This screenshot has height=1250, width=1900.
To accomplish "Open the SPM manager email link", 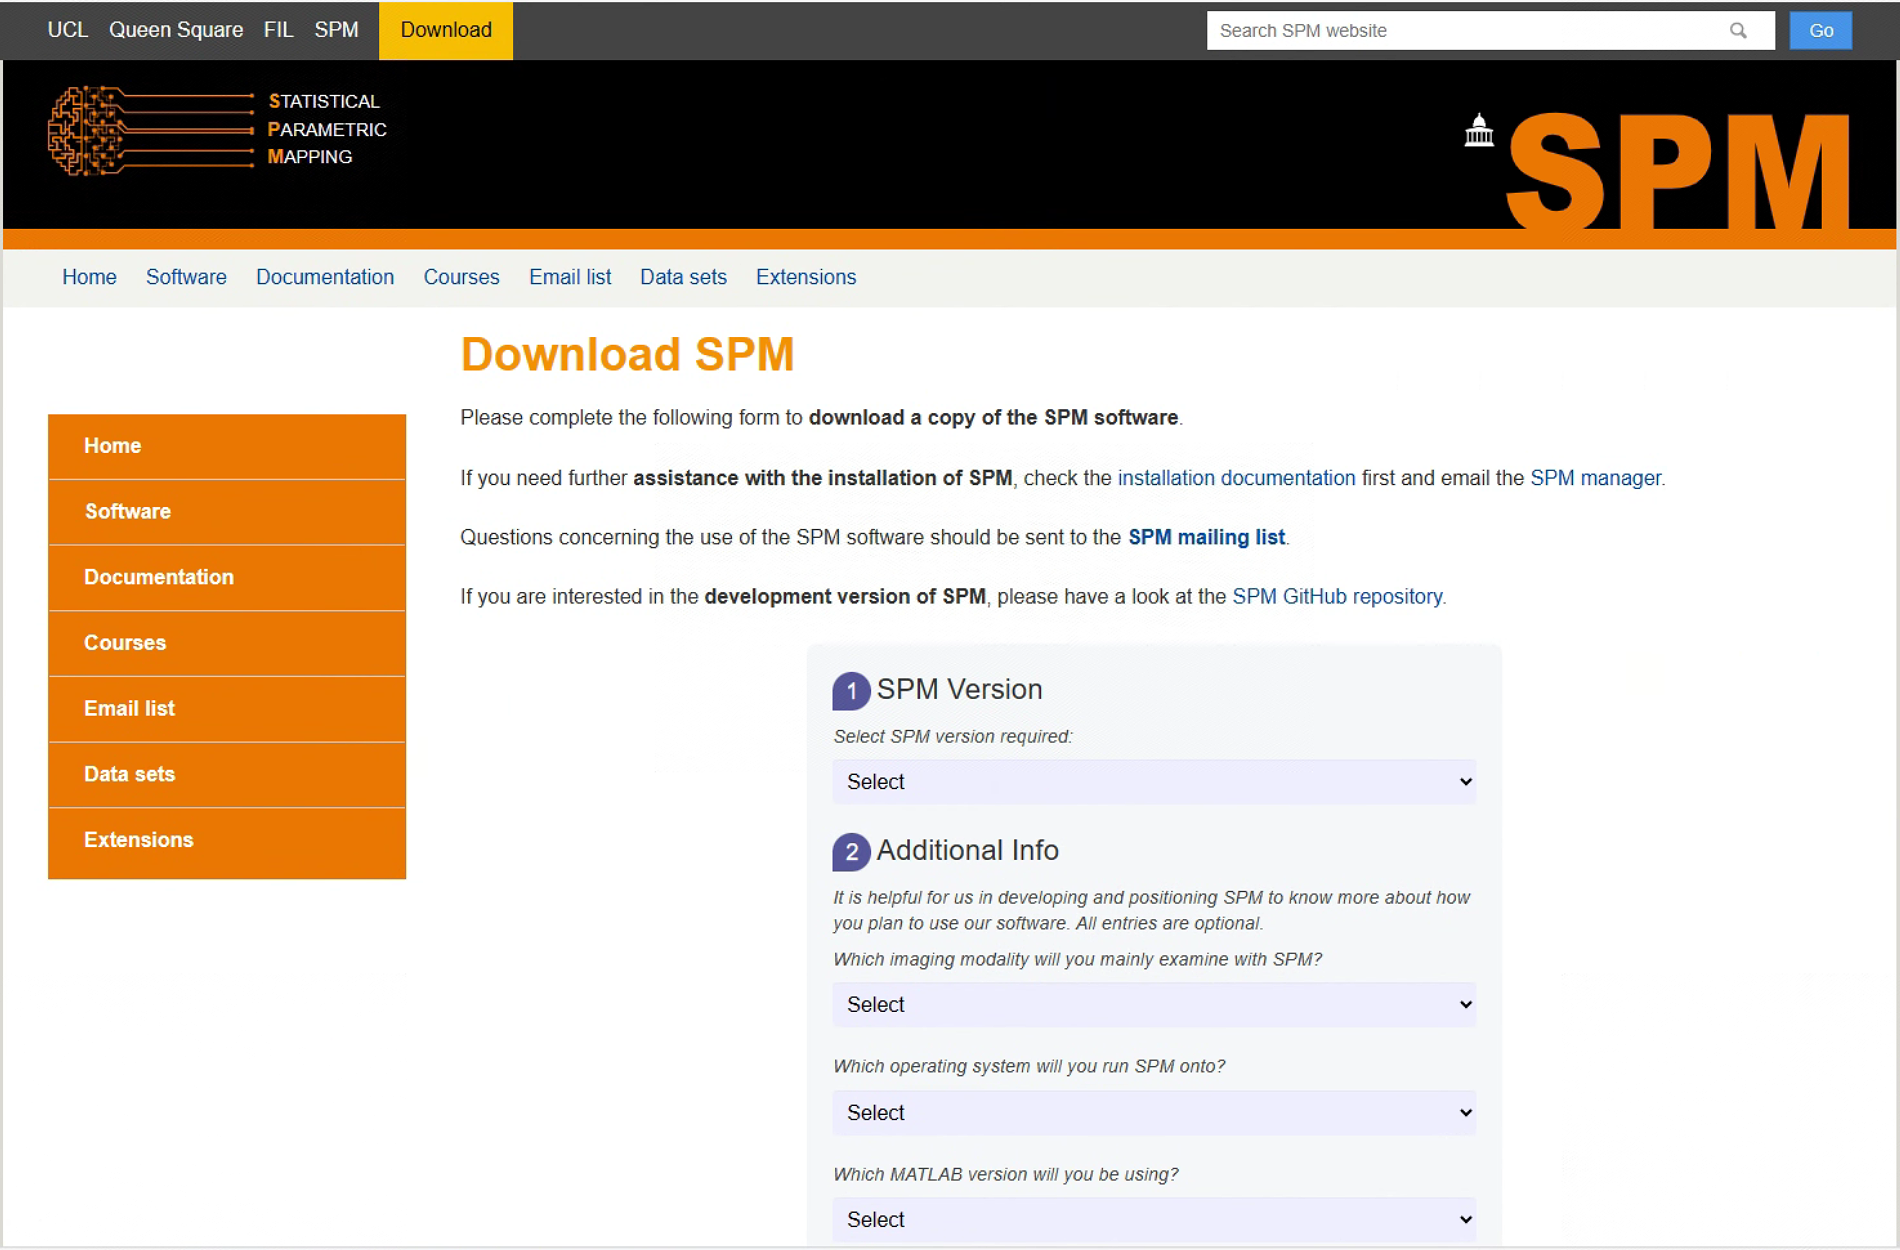I will pos(1595,478).
